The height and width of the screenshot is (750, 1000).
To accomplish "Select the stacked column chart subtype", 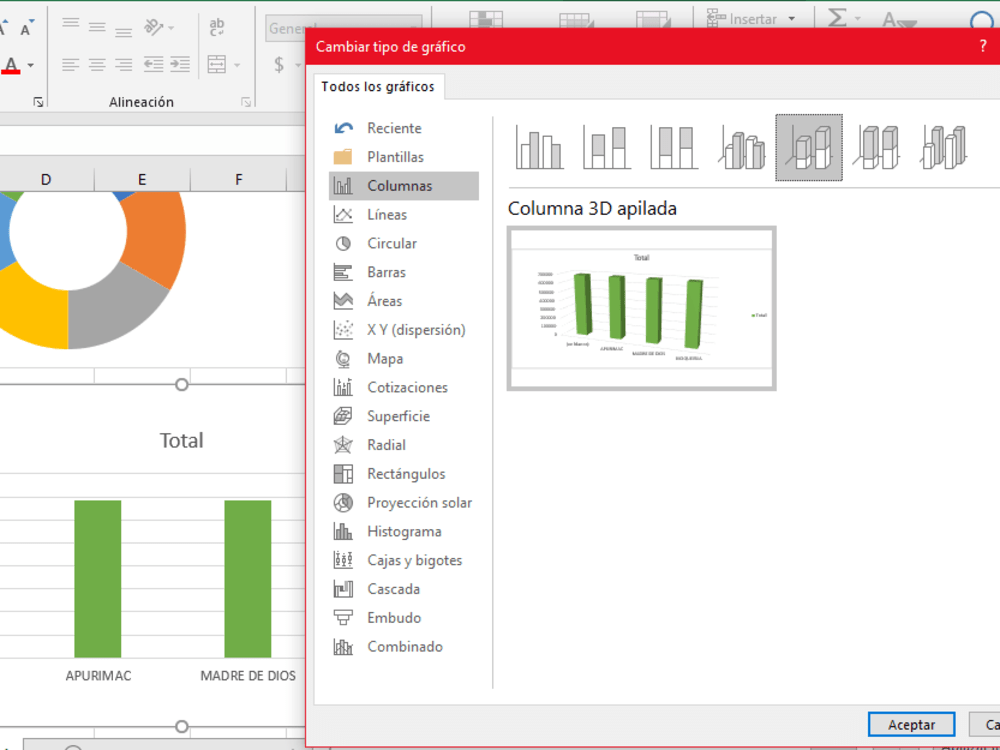I will [x=607, y=148].
